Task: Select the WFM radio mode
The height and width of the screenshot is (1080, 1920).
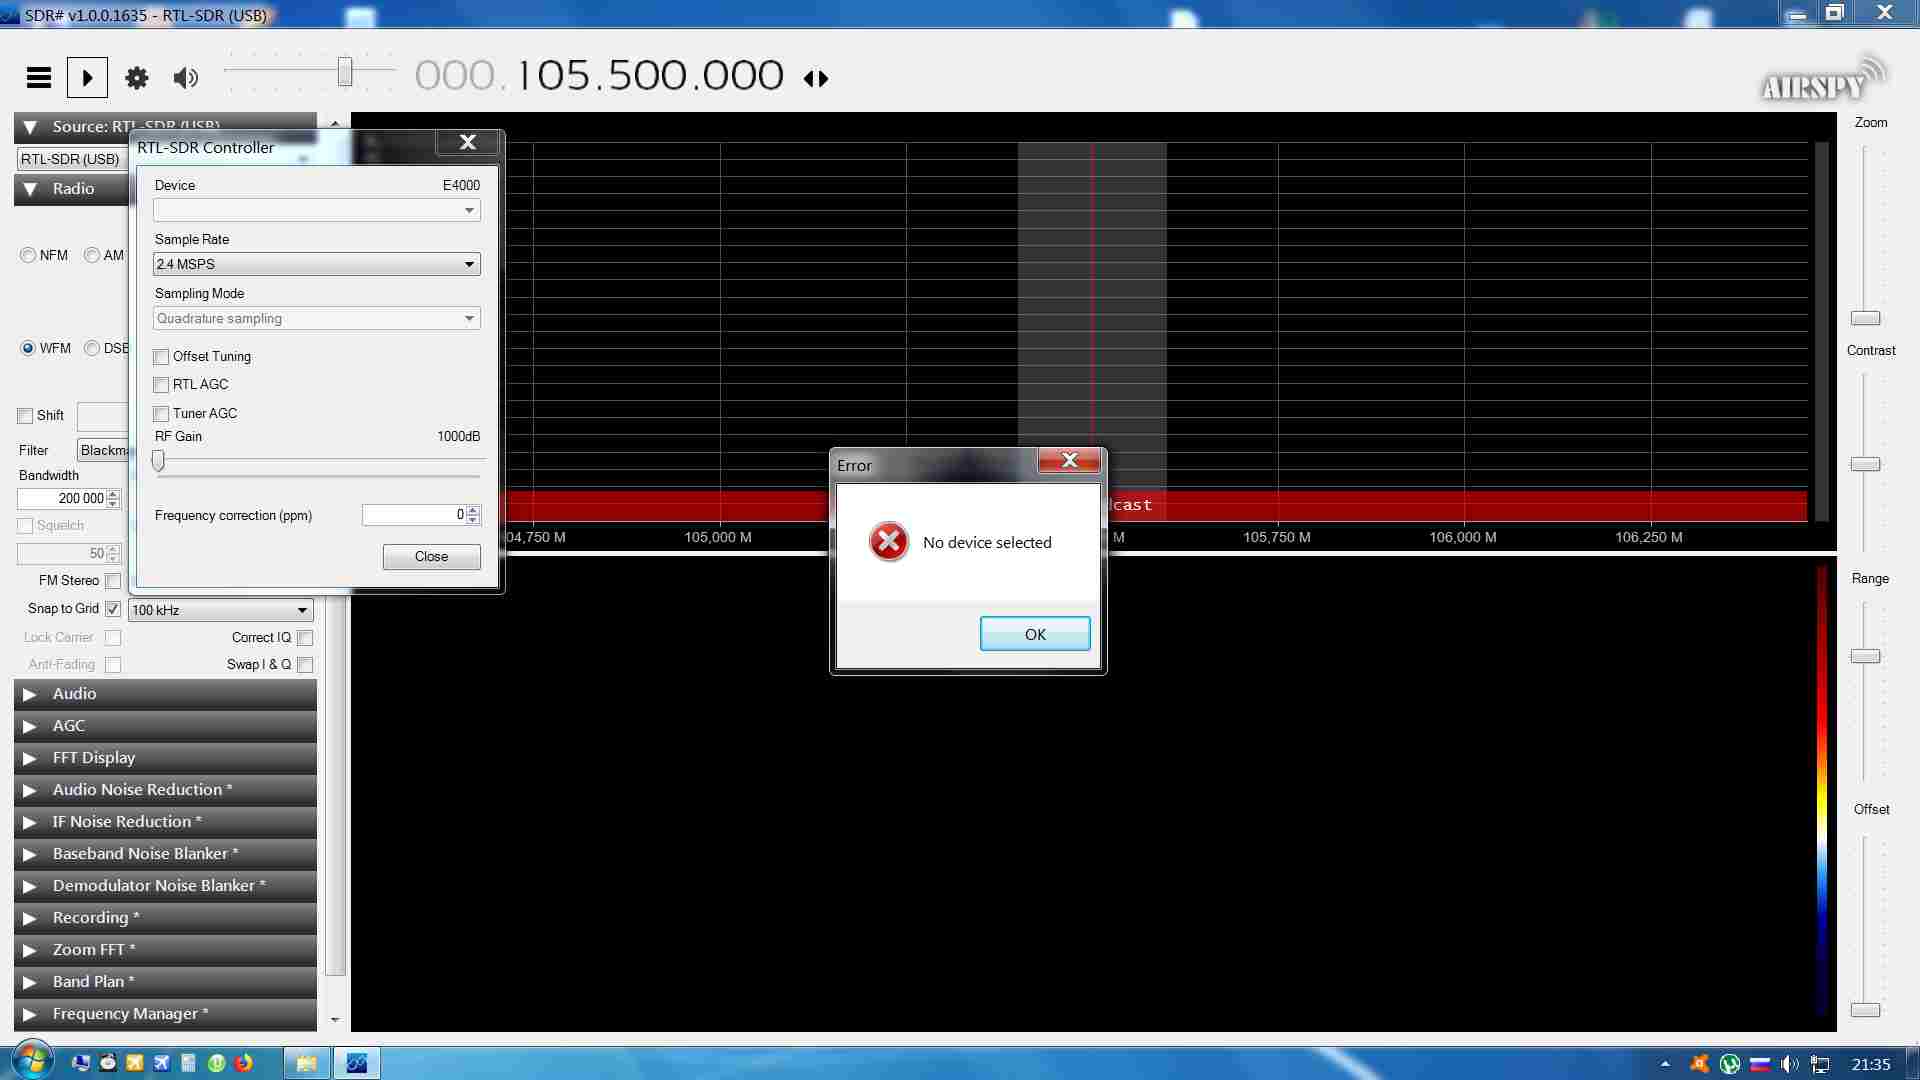Action: 28,348
